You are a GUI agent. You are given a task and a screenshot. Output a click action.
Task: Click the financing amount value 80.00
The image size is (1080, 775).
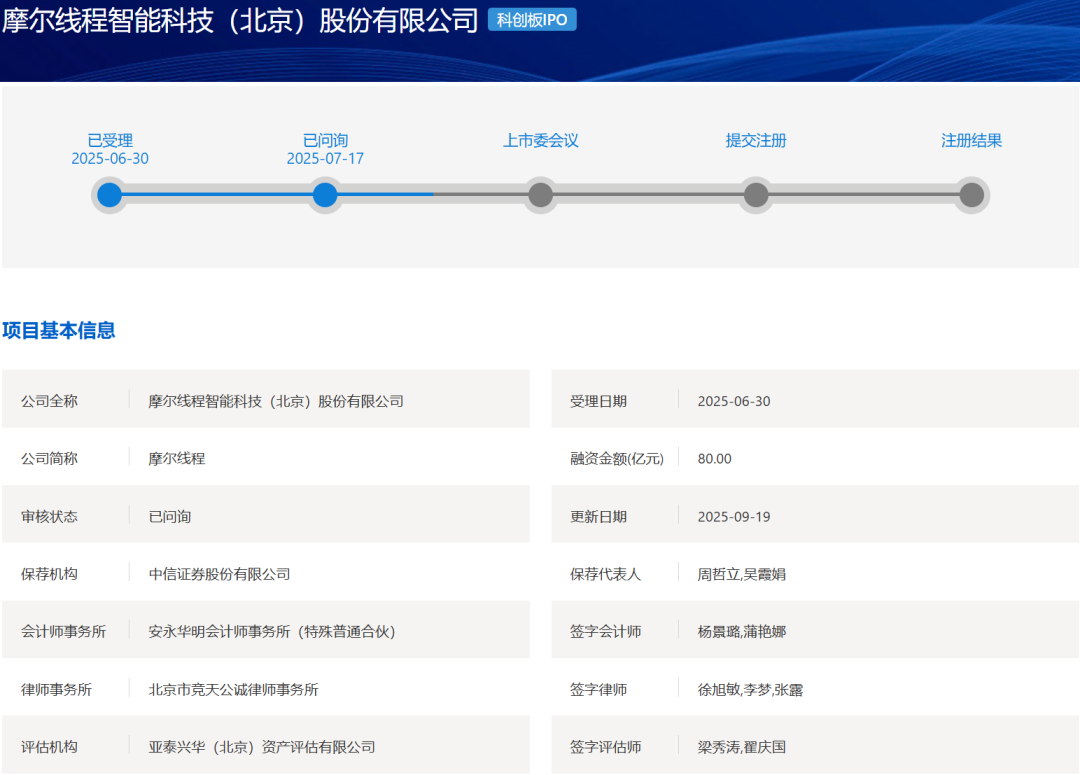[x=714, y=459]
